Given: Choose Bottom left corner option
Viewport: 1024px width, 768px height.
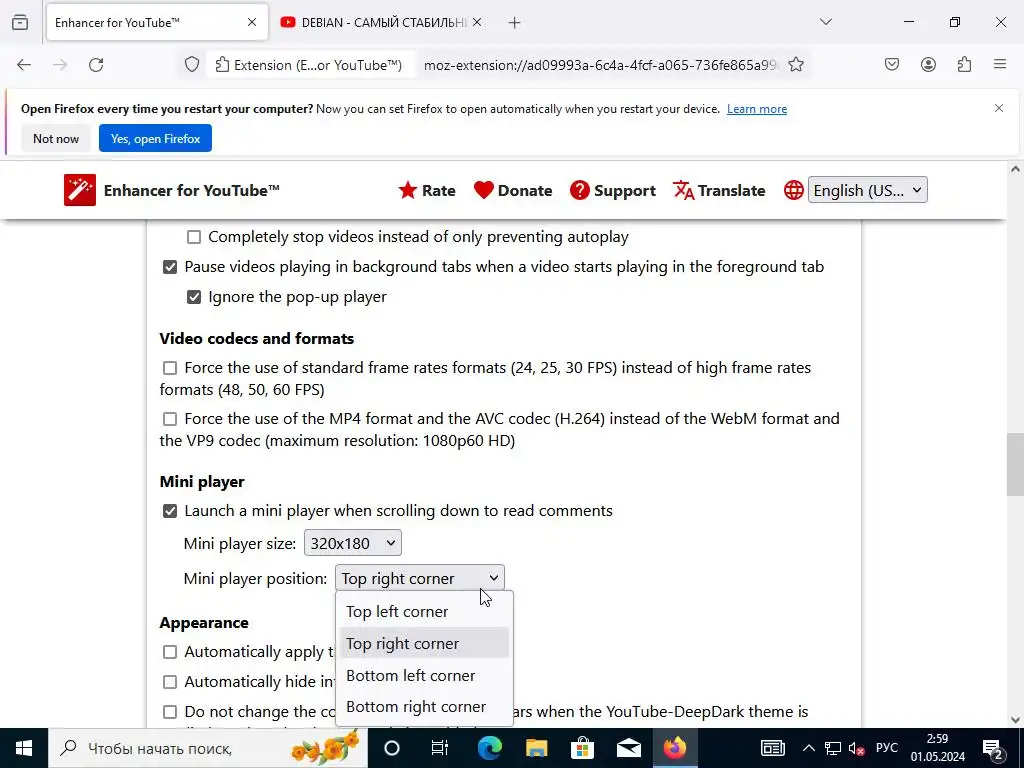Looking at the screenshot, I should 424,675.
